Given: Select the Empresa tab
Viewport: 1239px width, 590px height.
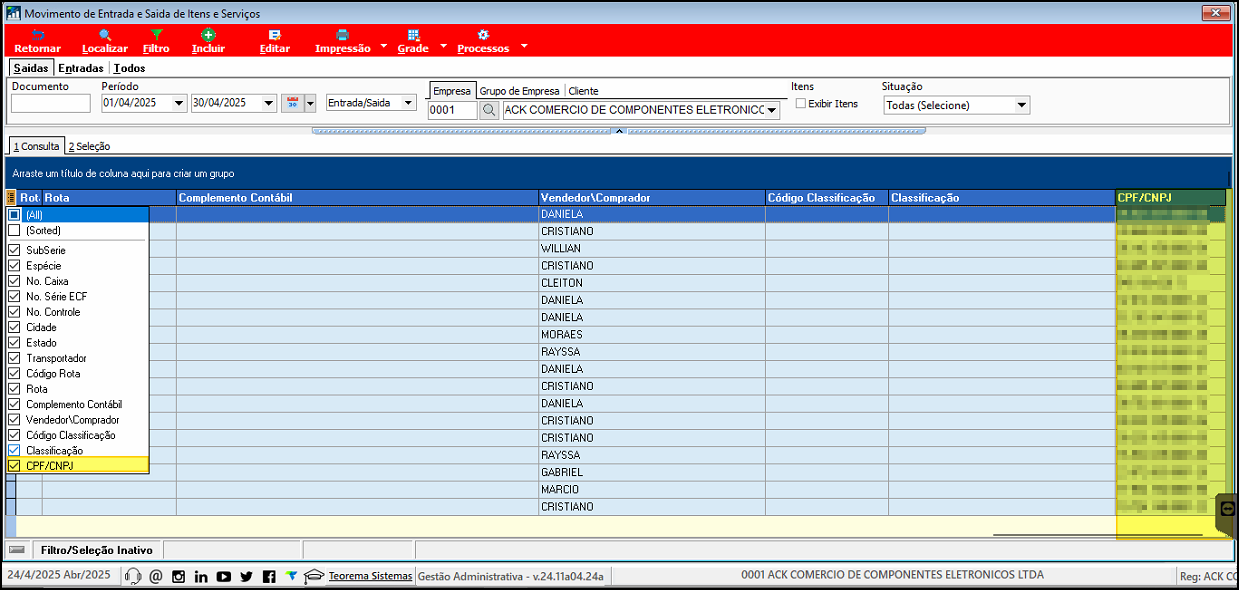Looking at the screenshot, I should point(451,91).
